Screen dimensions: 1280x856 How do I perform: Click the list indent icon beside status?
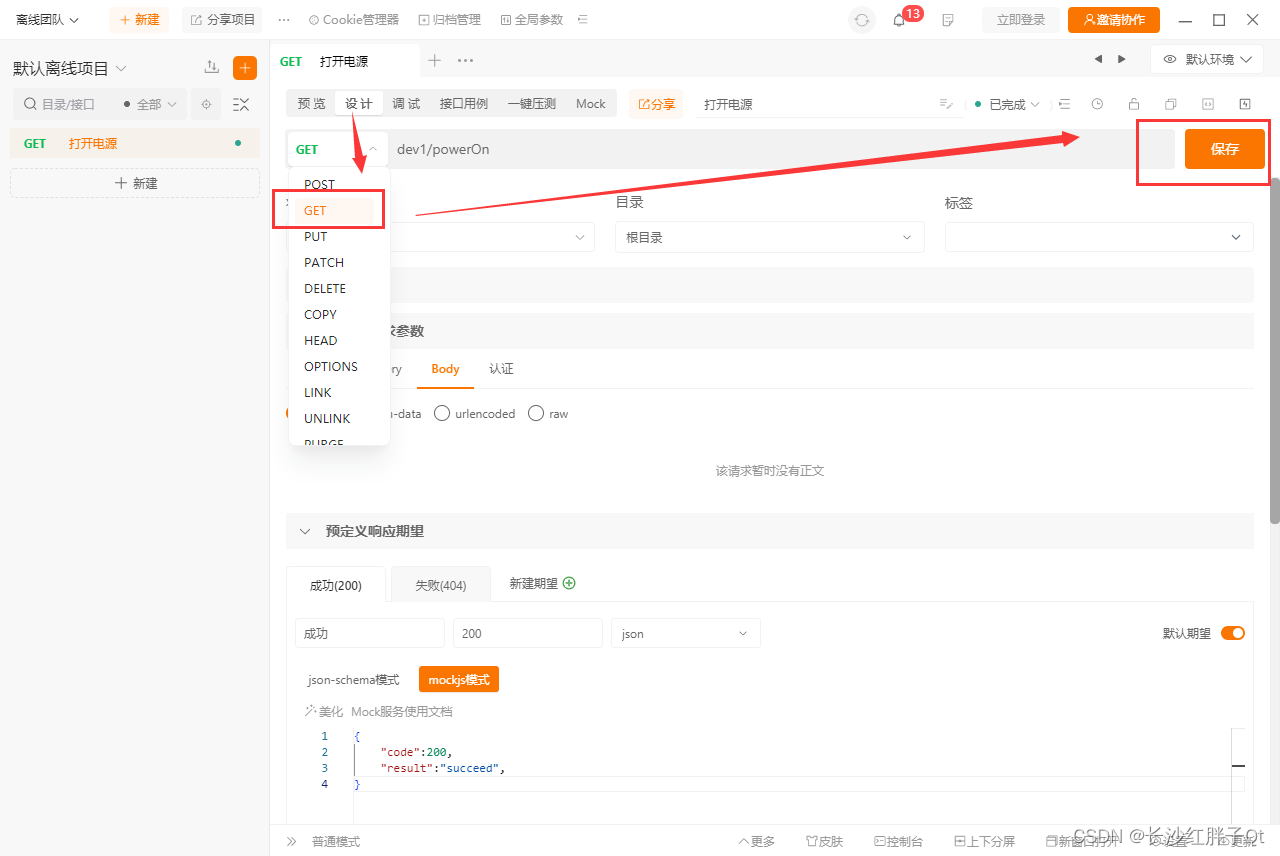[1064, 104]
